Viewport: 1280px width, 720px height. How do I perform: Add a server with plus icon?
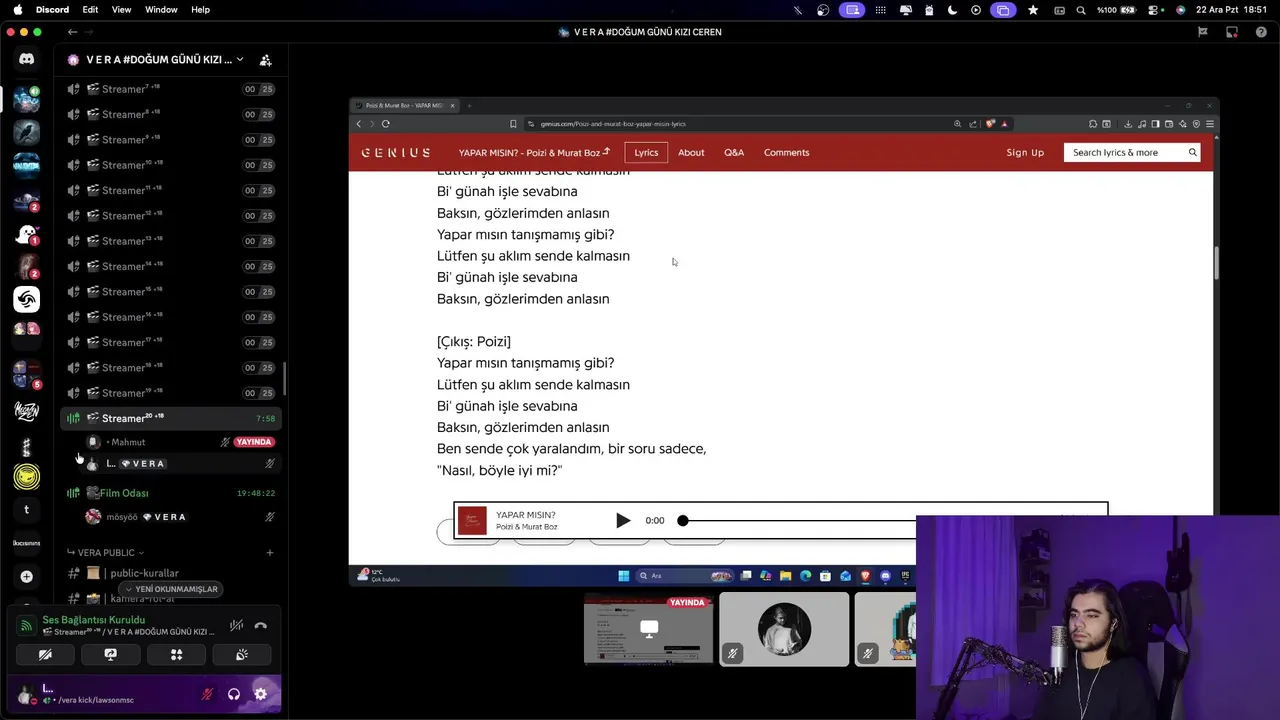pyautogui.click(x=27, y=576)
